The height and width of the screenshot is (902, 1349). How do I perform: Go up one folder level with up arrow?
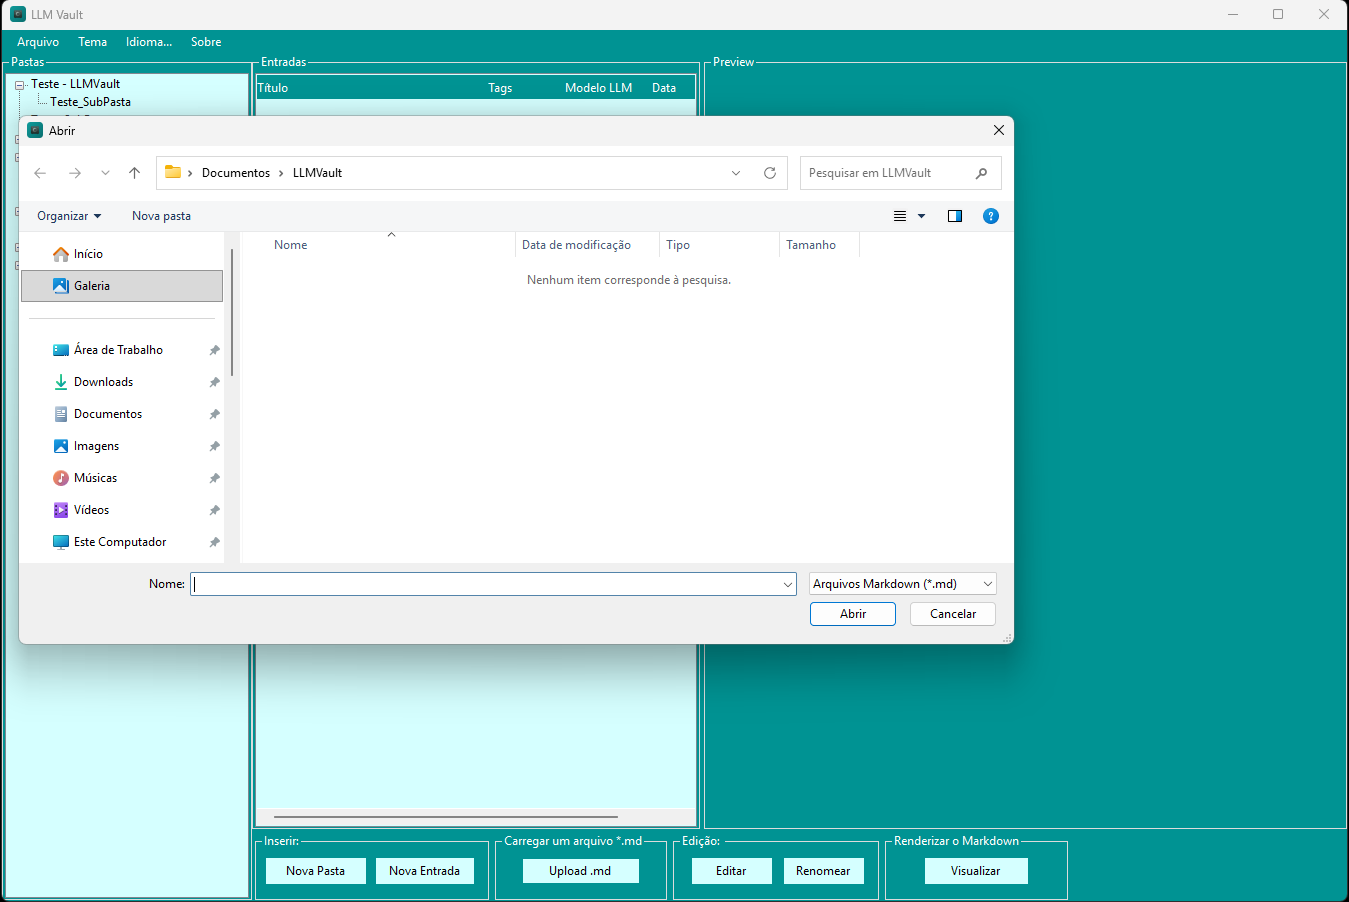pos(135,173)
